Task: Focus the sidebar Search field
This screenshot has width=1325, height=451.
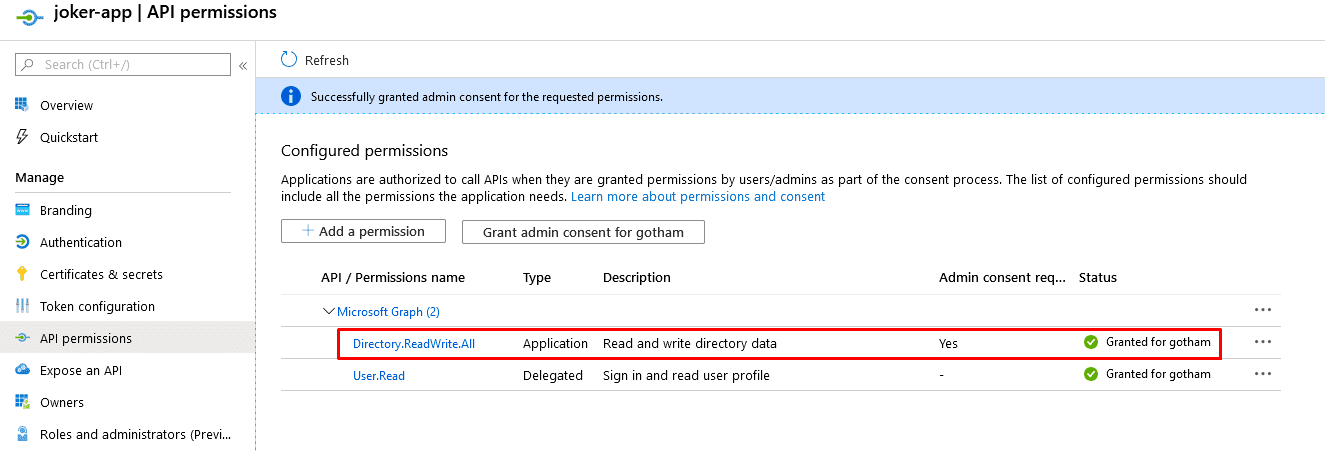Action: [123, 65]
